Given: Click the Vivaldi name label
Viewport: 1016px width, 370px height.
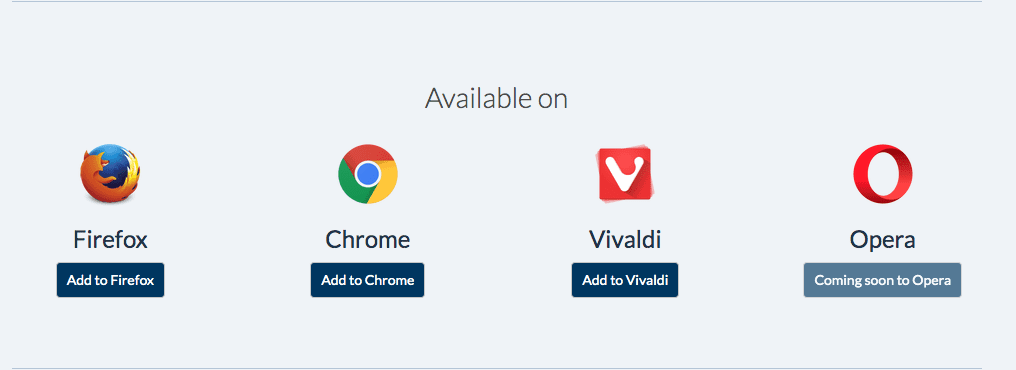Looking at the screenshot, I should 625,240.
